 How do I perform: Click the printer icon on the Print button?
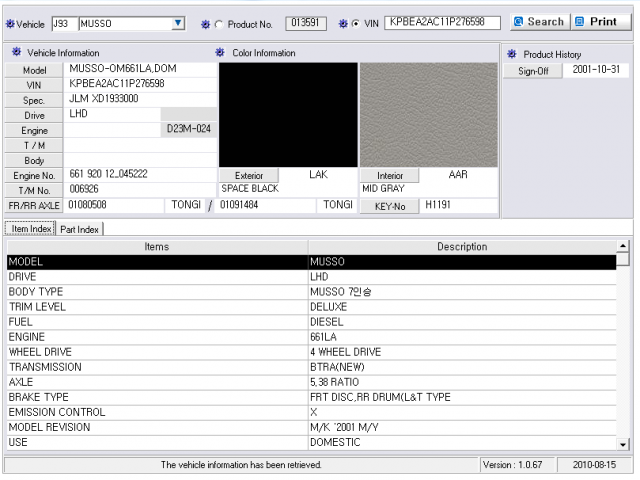[x=580, y=22]
